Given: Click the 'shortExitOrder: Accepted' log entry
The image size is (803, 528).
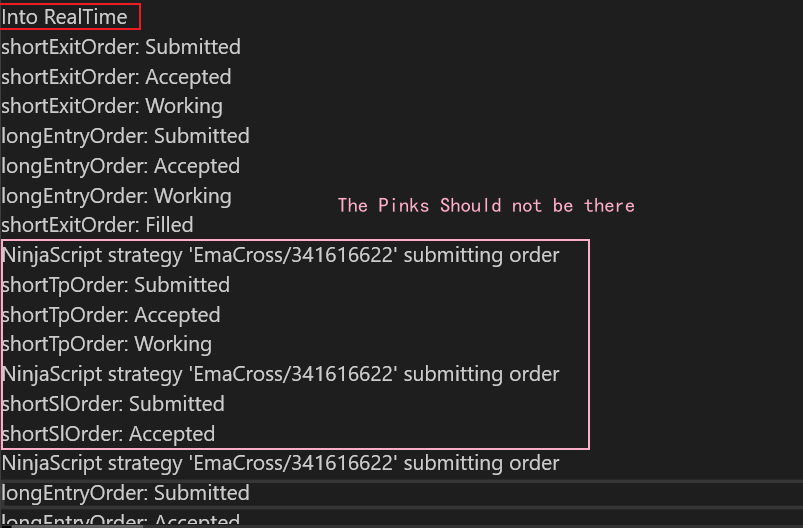Looking at the screenshot, I should tap(116, 77).
